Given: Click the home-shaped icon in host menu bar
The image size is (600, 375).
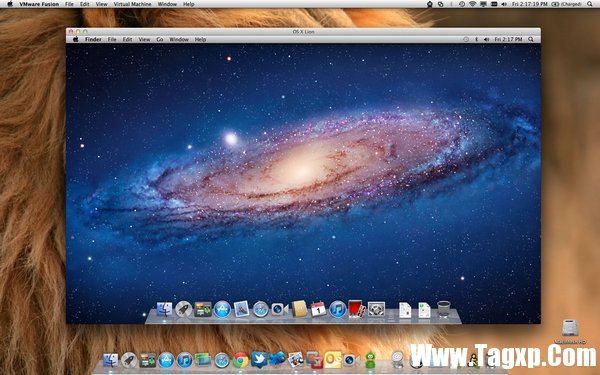Looking at the screenshot, I should tap(430, 4).
